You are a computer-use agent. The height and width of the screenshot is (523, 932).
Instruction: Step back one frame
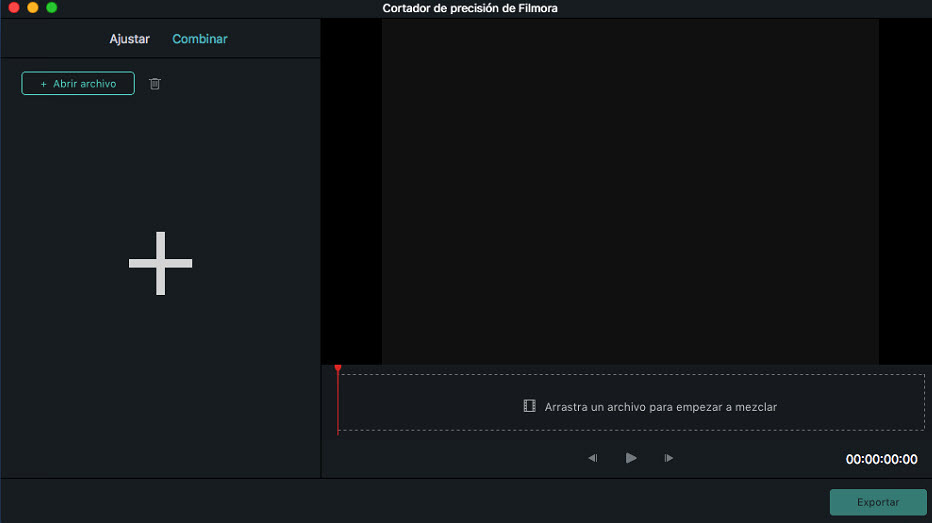[x=593, y=458]
